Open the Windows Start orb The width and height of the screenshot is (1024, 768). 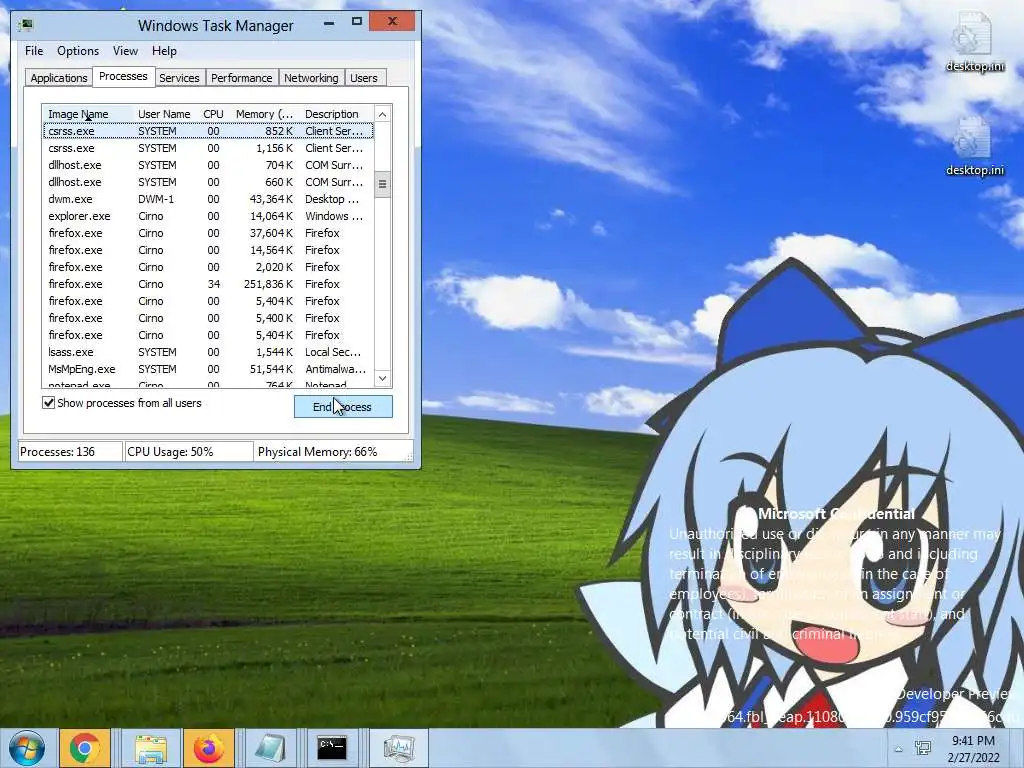click(26, 748)
